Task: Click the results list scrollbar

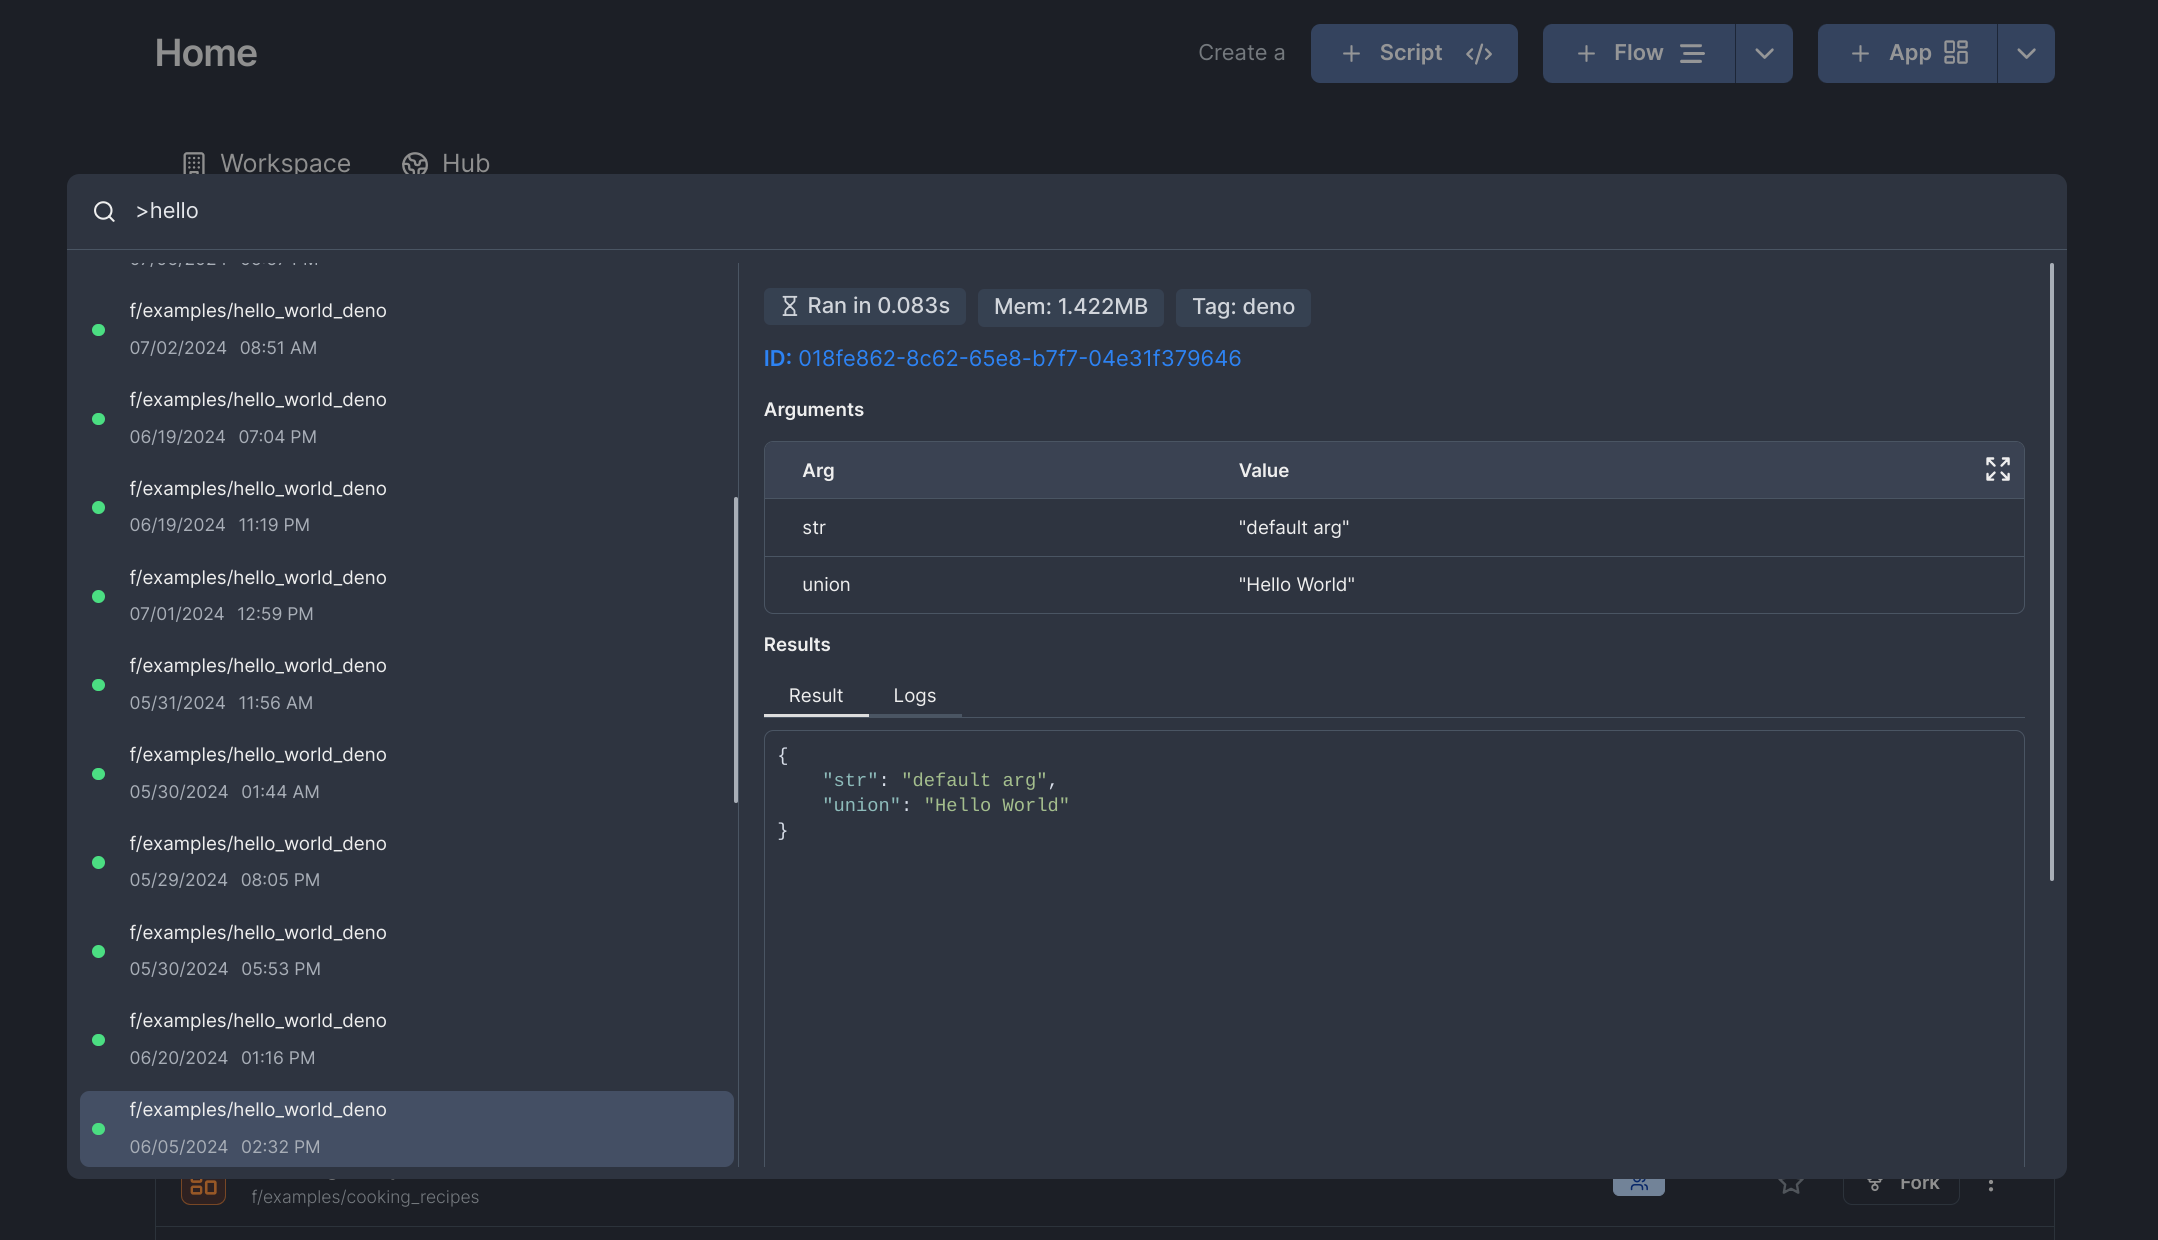Action: click(x=736, y=650)
